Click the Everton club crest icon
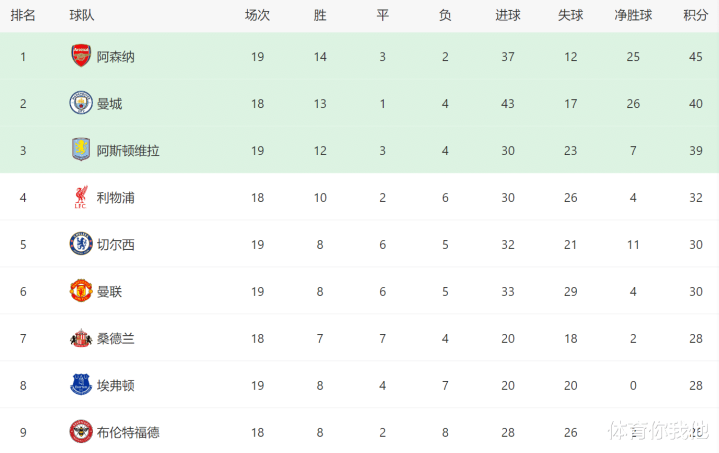This screenshot has width=719, height=453. 81,385
